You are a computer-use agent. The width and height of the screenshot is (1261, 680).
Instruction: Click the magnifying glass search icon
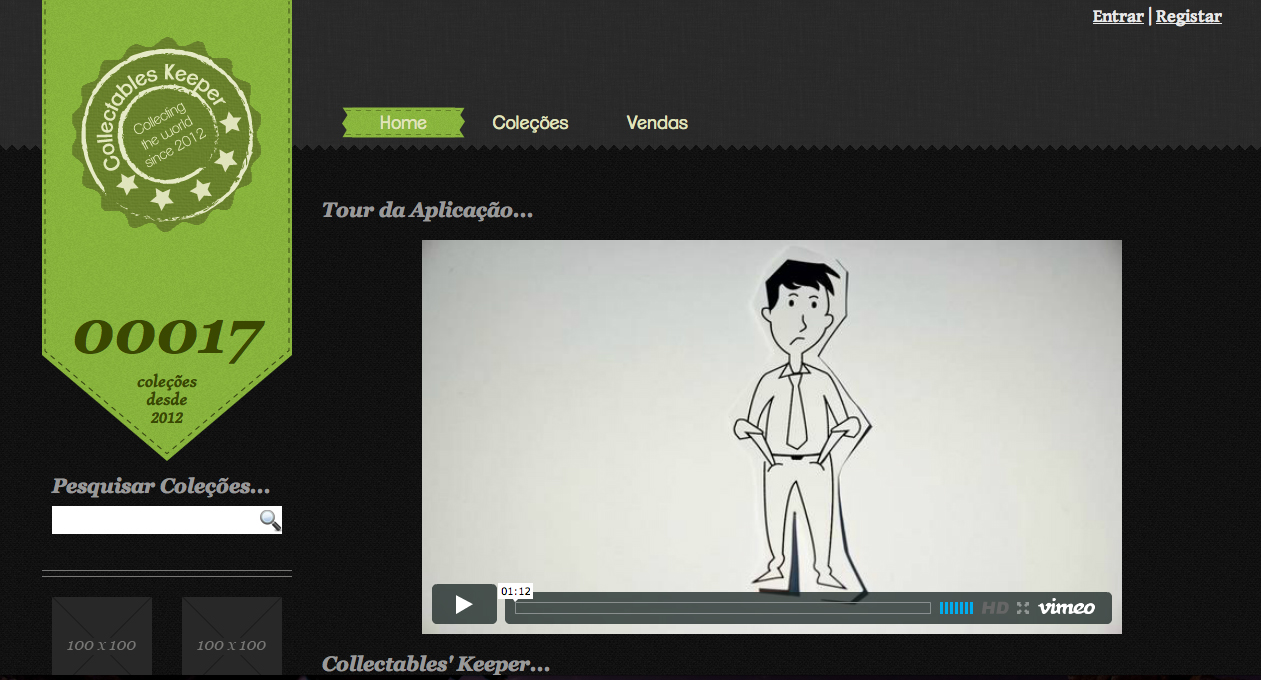270,520
